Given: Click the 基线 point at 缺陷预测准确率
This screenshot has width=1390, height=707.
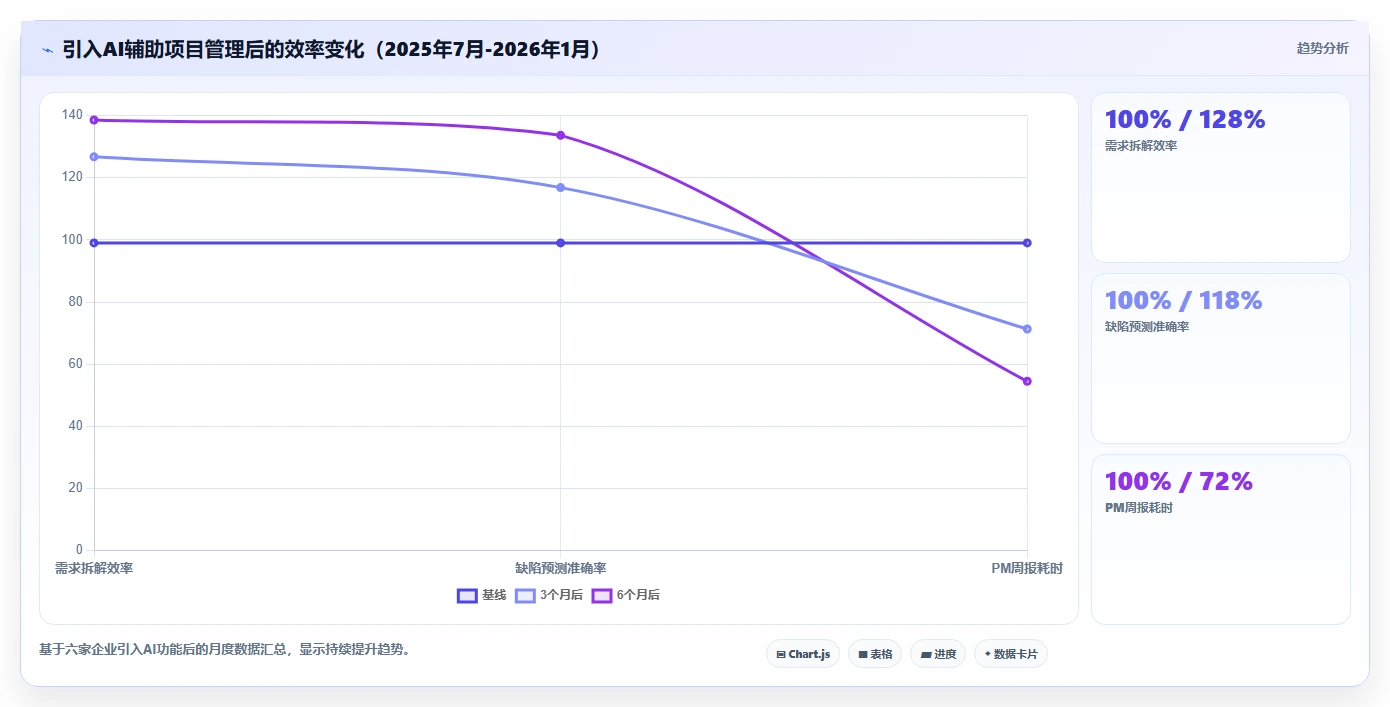Looking at the screenshot, I should [x=561, y=243].
